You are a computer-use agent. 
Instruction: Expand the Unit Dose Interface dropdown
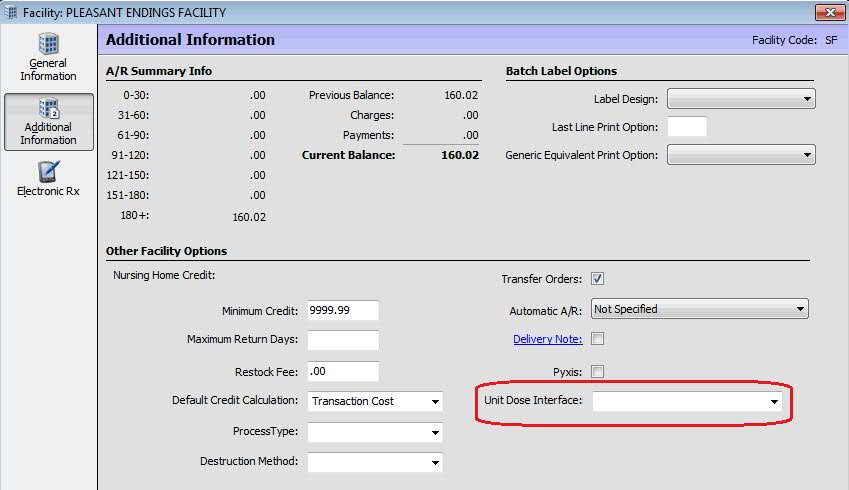(687, 401)
